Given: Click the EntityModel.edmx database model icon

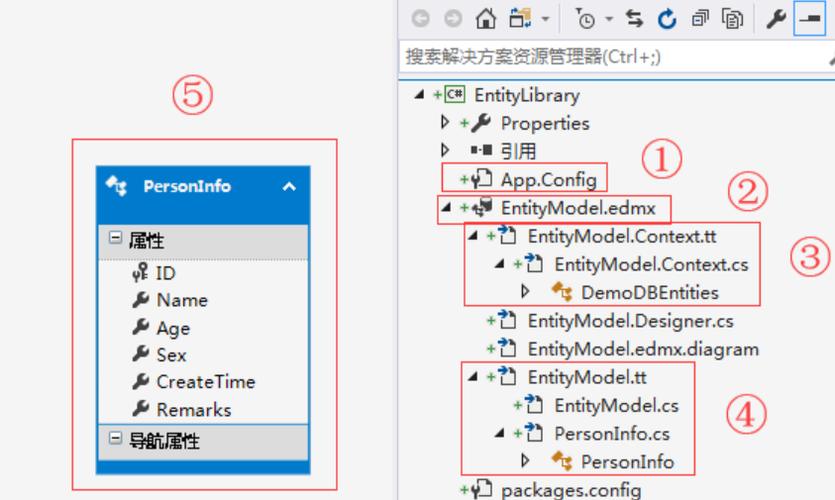Looking at the screenshot, I should [482, 207].
